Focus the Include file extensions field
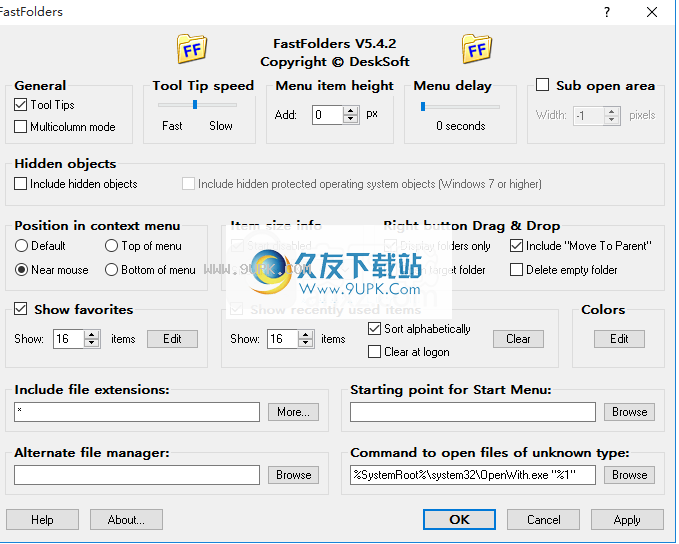Image resolution: width=679 pixels, height=544 pixels. 137,411
